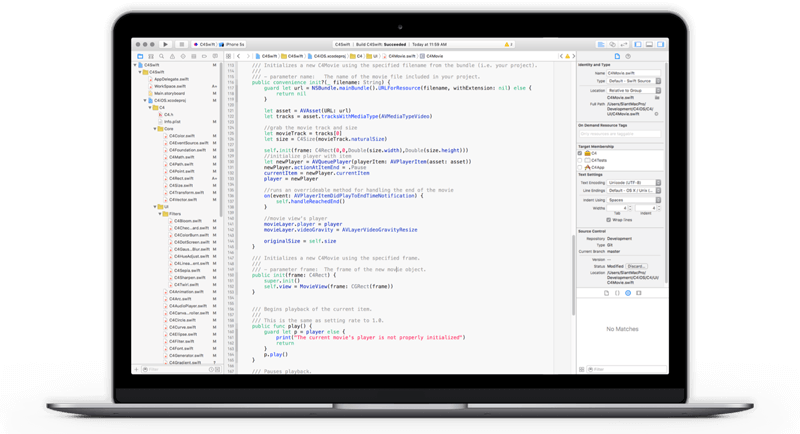The image size is (800, 434).
Task: Collapse the Filters folder
Action: tap(160, 214)
